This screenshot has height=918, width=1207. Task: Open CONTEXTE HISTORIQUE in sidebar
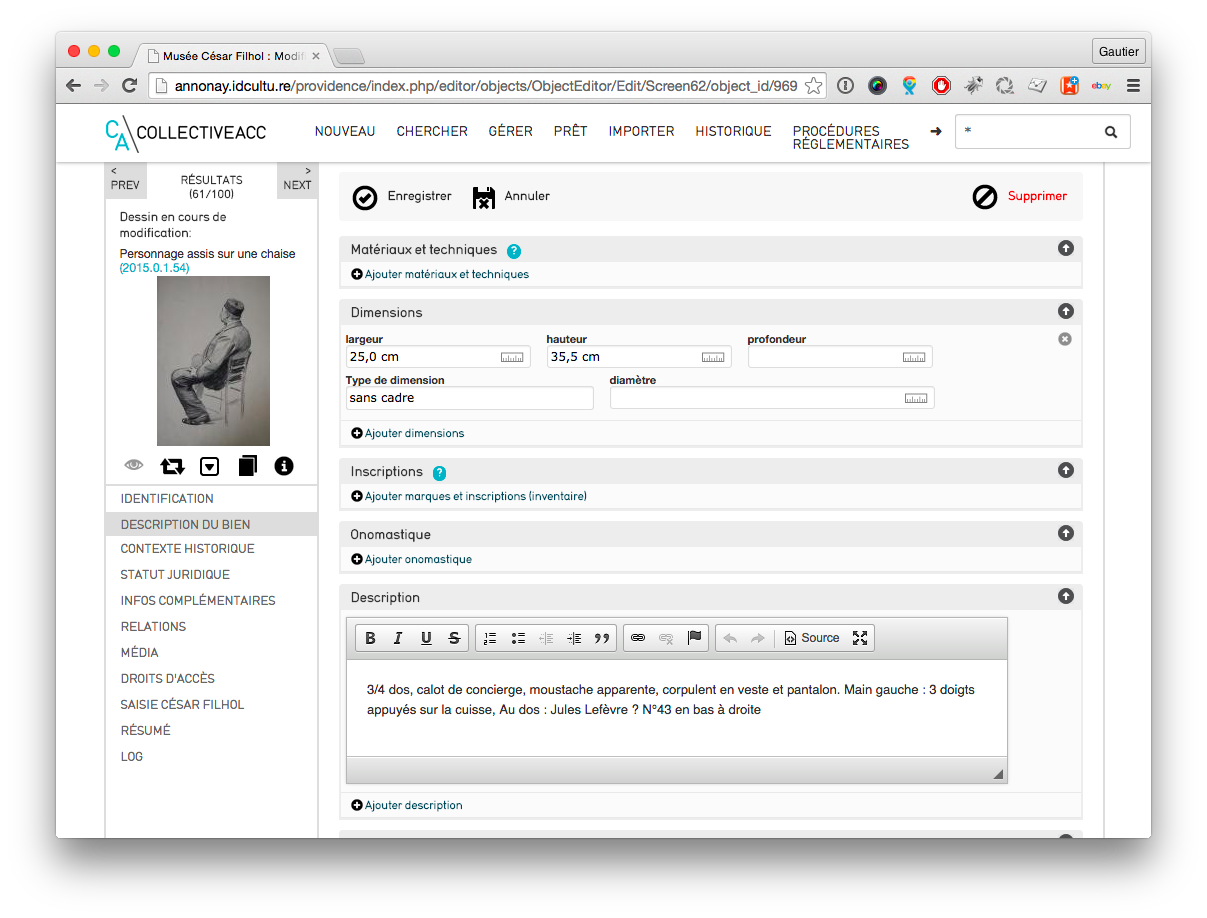click(x=187, y=548)
